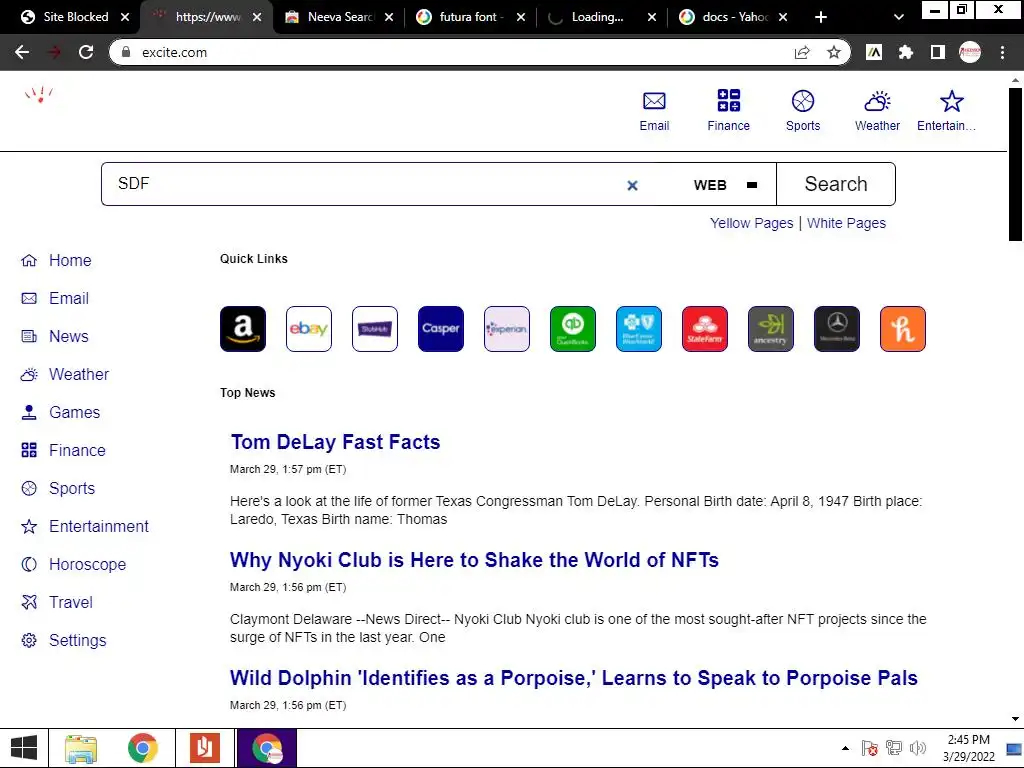Open the Wild Dolphin Porpoise article
This screenshot has height=768, width=1024.
click(x=573, y=679)
